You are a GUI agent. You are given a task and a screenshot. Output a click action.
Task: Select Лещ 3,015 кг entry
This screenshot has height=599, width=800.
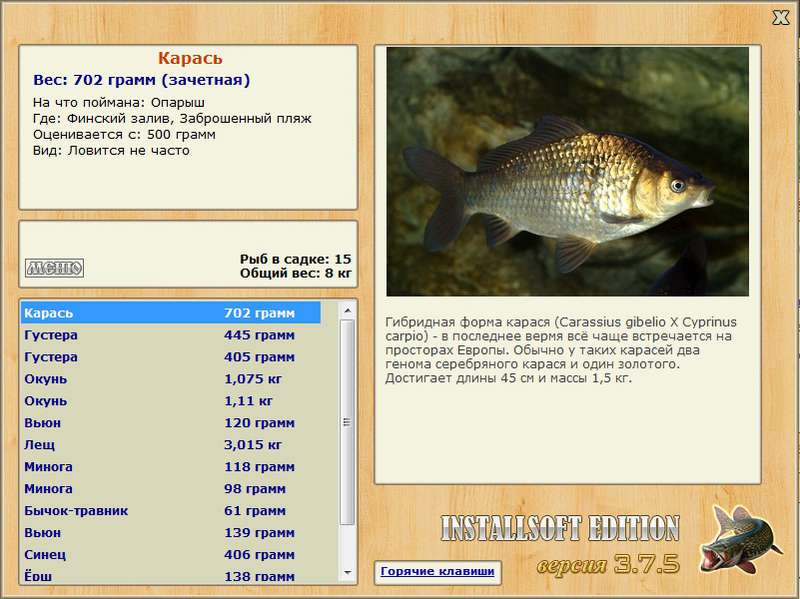(171, 444)
